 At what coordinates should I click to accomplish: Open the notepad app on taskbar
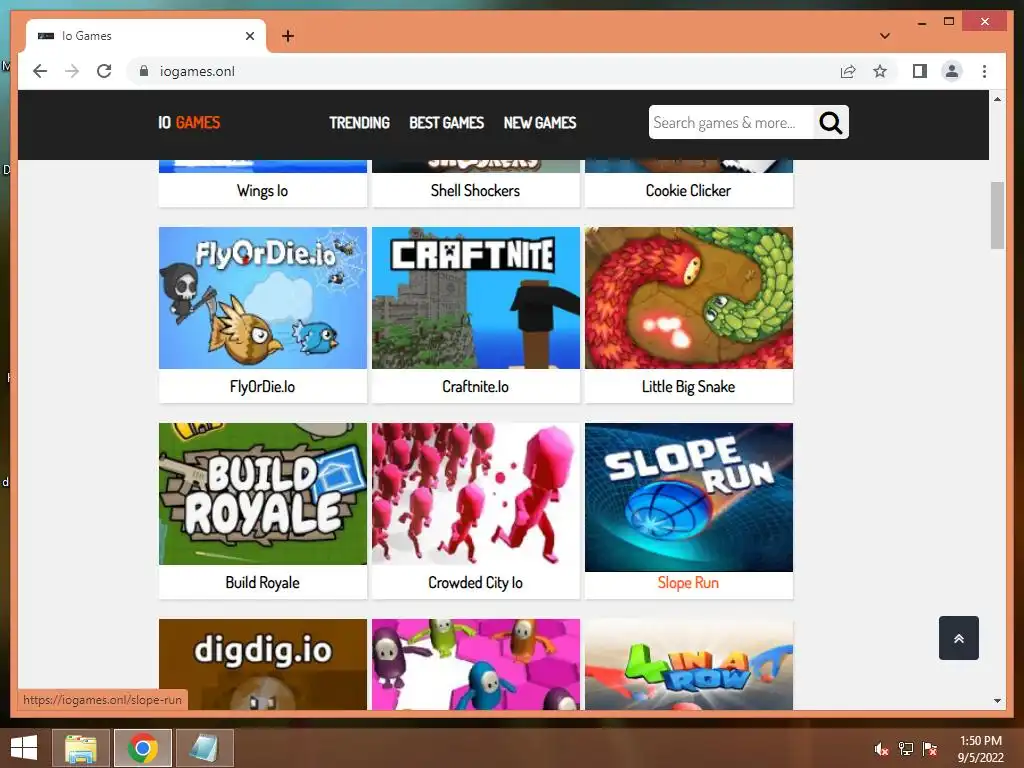(204, 748)
